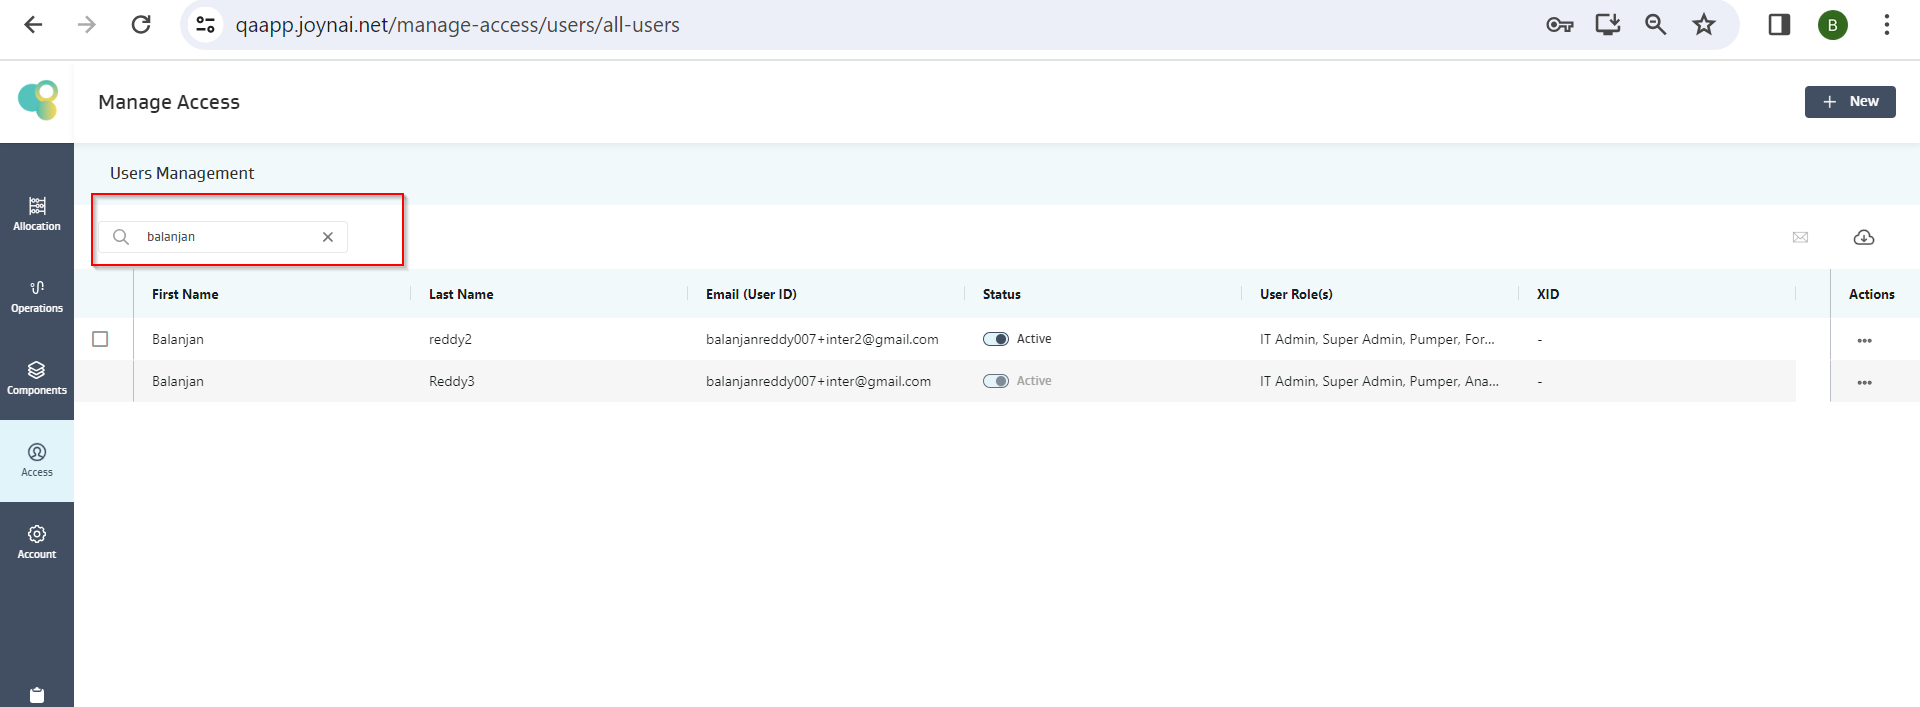
Task: Toggle Active status for Balanjan reddy2
Action: click(995, 339)
